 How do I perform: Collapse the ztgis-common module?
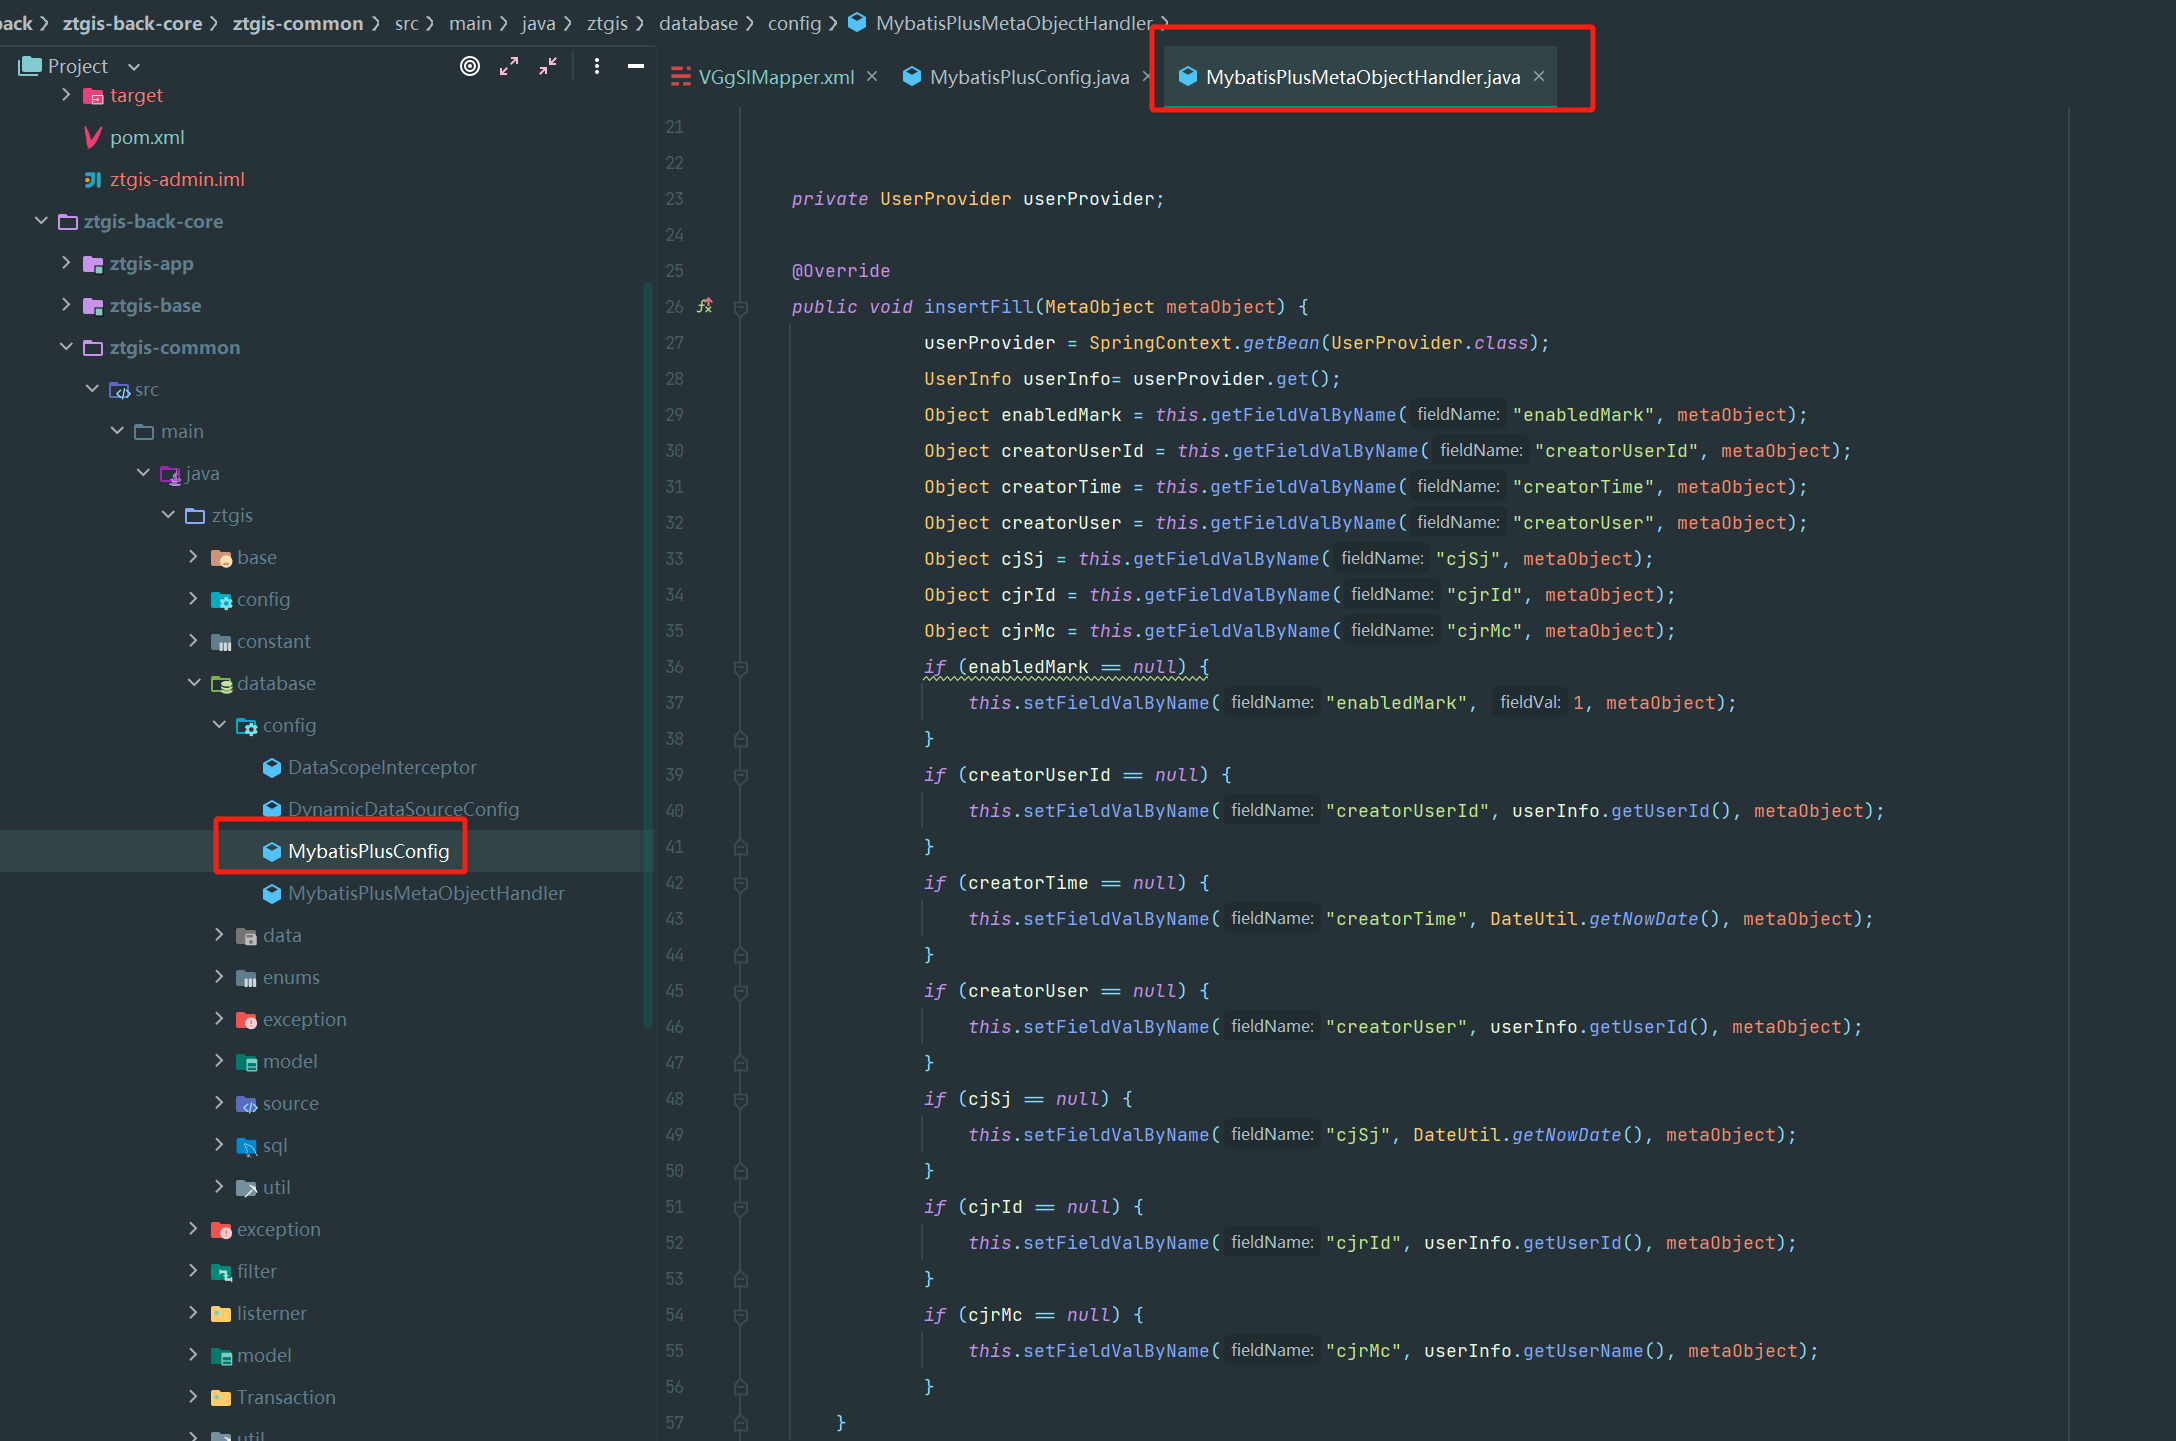66,347
